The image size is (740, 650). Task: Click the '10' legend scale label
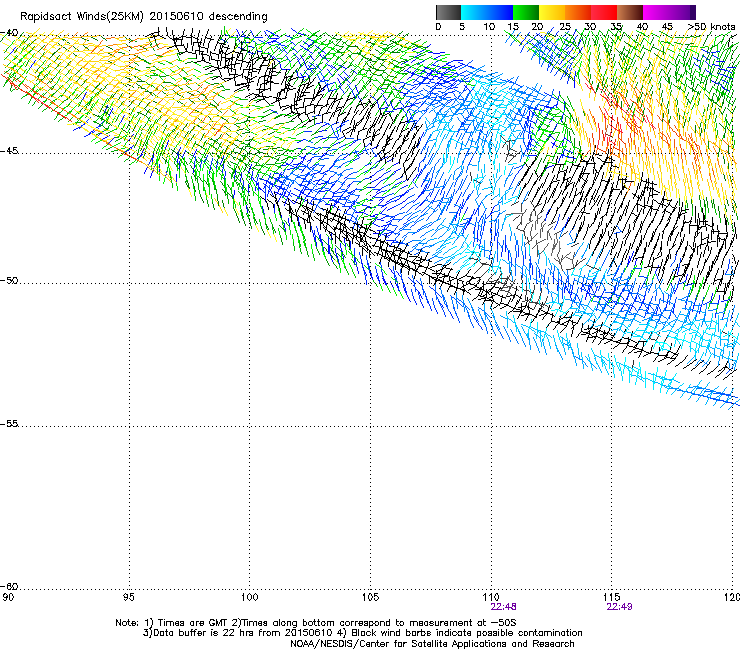(x=489, y=27)
